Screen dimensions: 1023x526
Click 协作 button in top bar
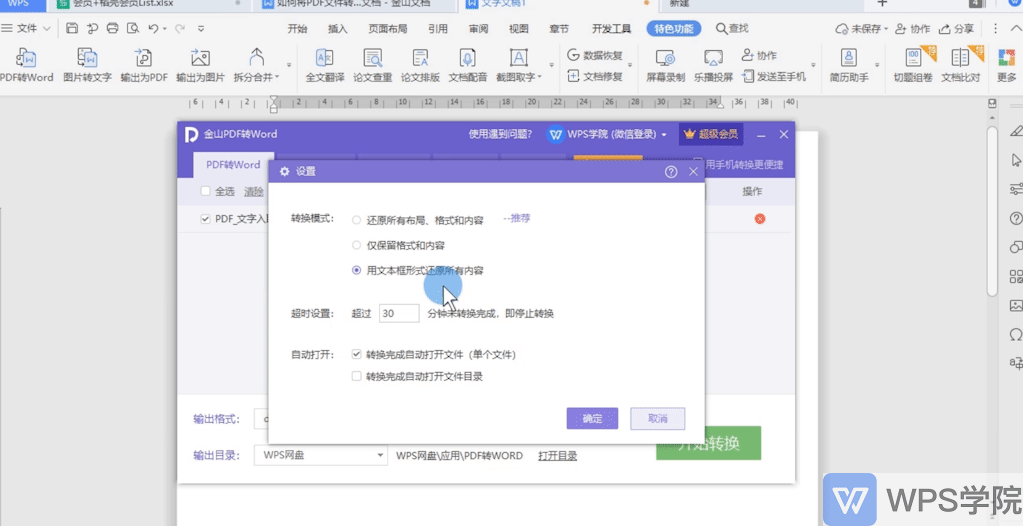coord(912,29)
